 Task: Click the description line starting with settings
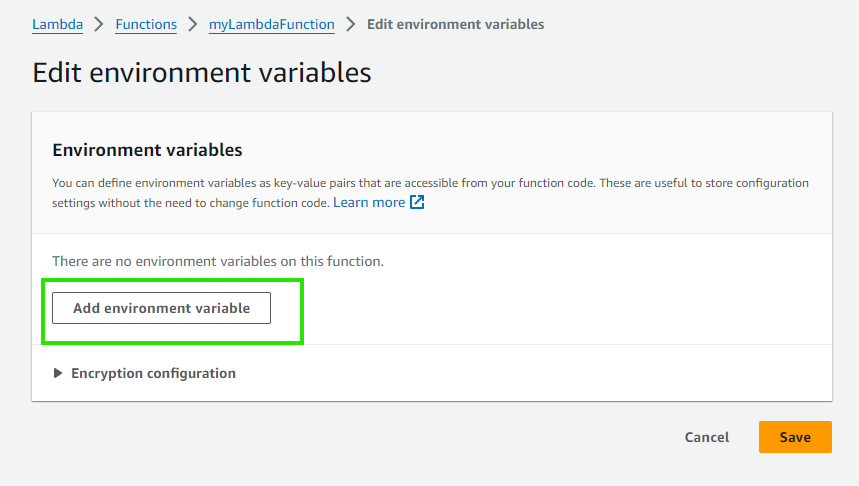pyautogui.click(x=190, y=203)
